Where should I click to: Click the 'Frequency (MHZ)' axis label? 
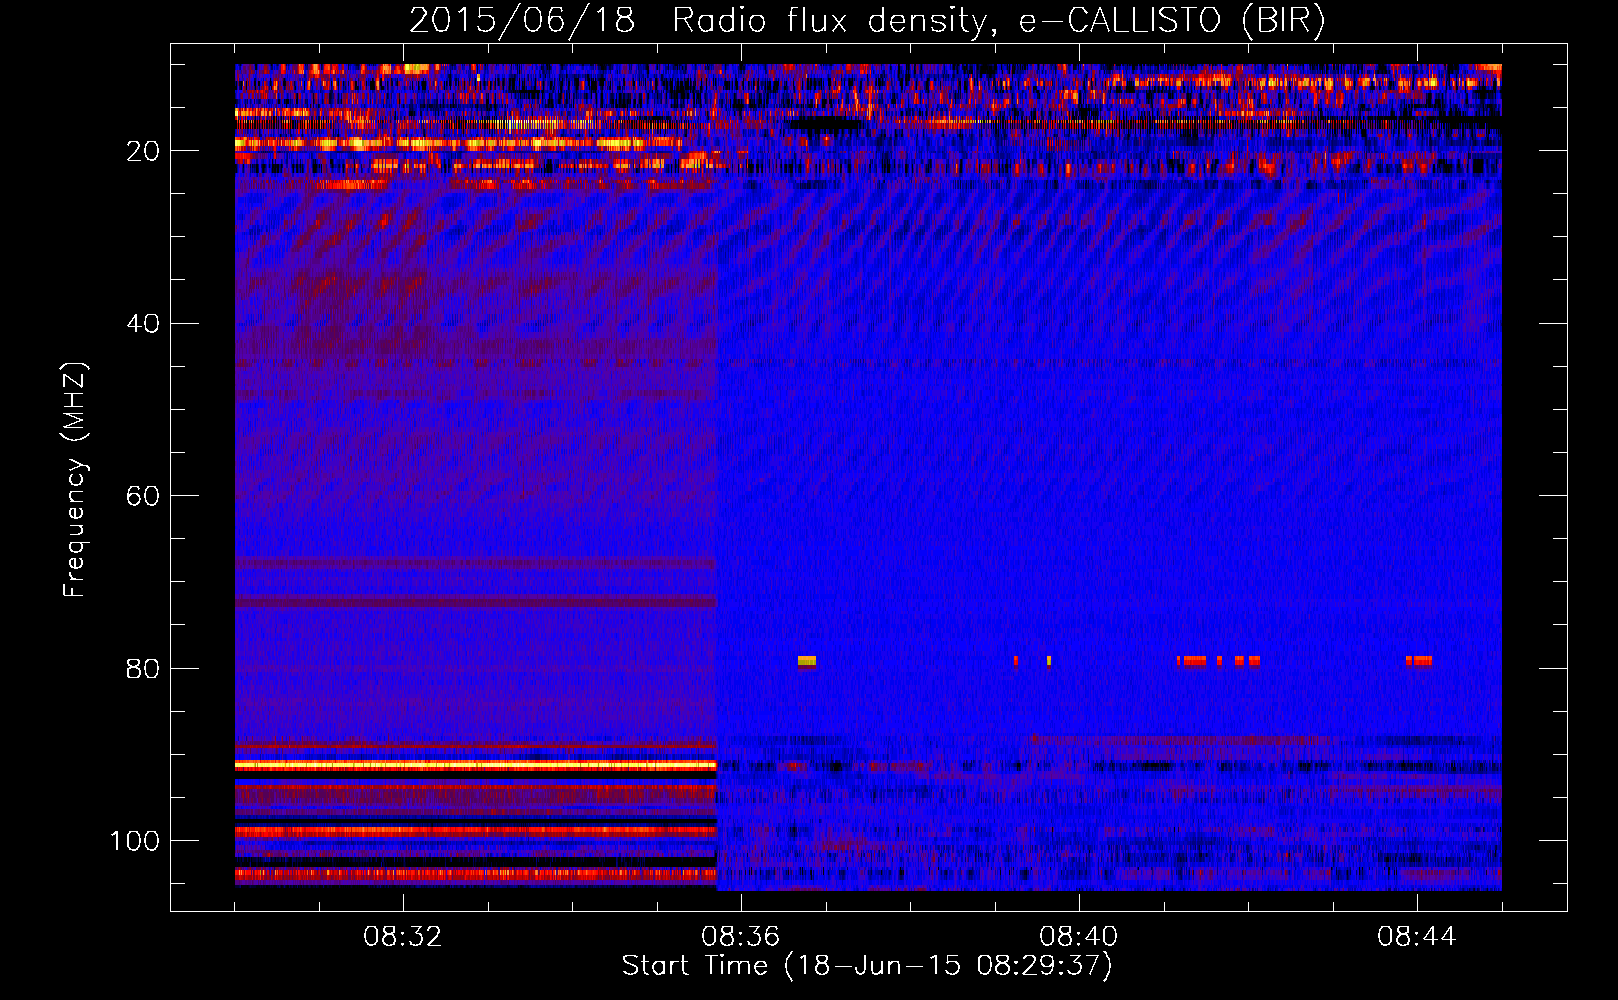(x=75, y=480)
